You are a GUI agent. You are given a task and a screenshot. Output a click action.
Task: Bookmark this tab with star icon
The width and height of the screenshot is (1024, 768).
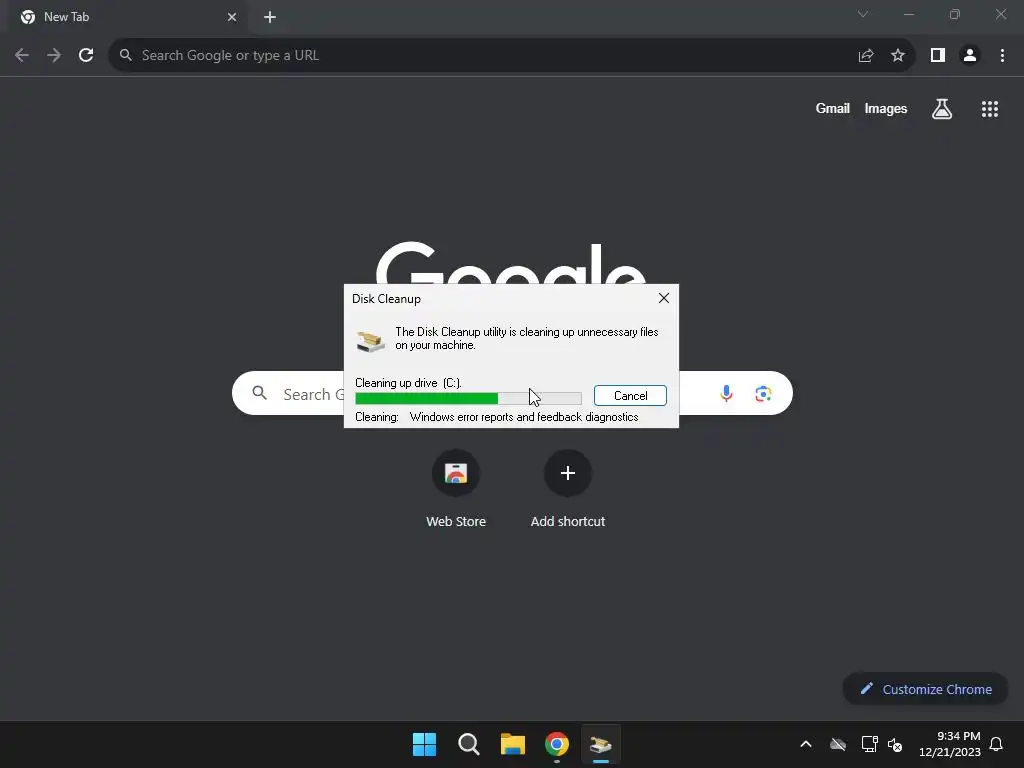point(898,56)
